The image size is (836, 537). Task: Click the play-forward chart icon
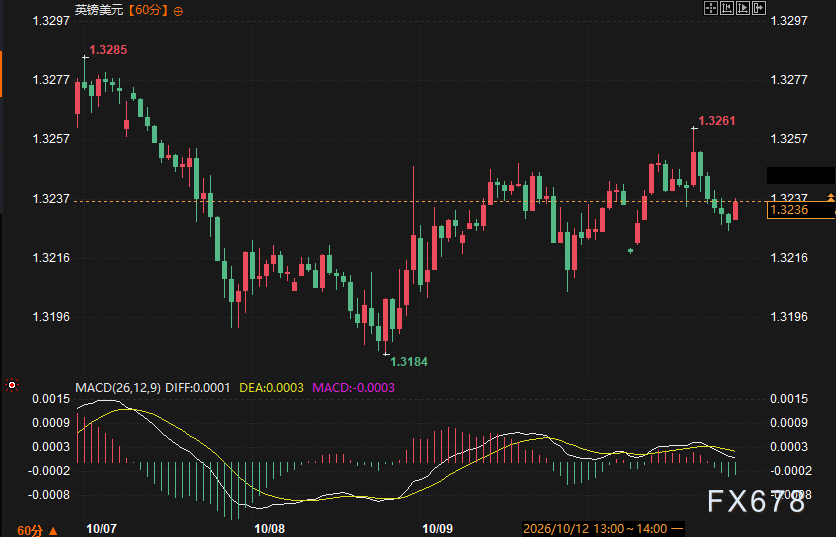click(x=743, y=8)
